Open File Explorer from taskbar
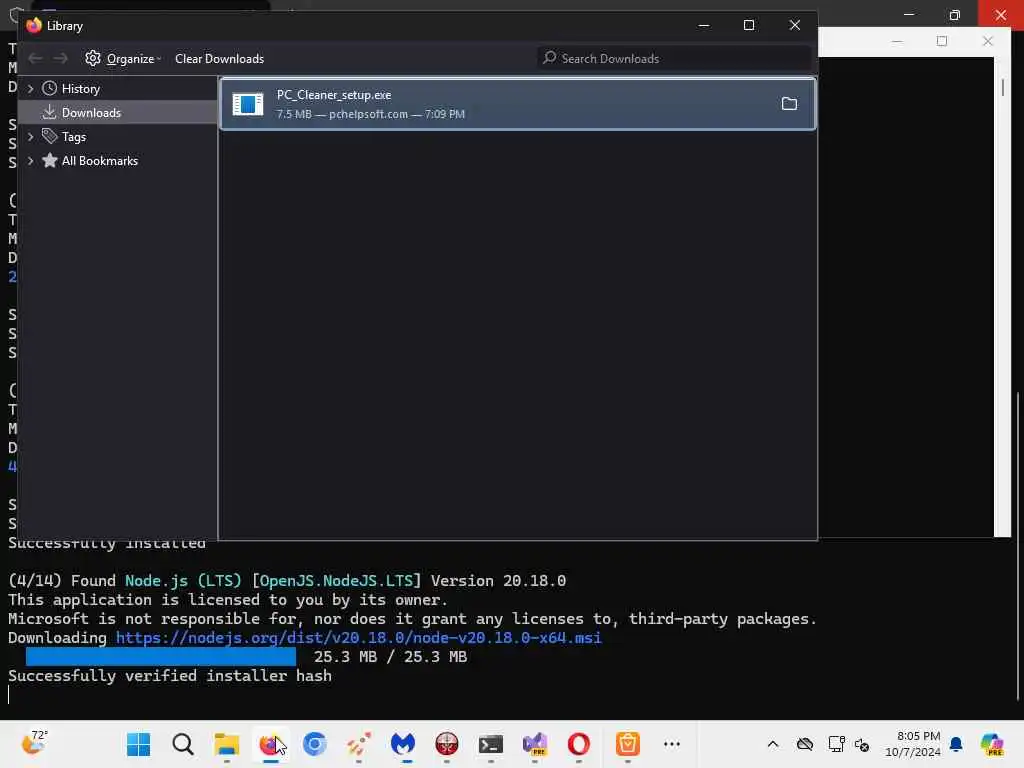The image size is (1024, 768). click(x=227, y=744)
